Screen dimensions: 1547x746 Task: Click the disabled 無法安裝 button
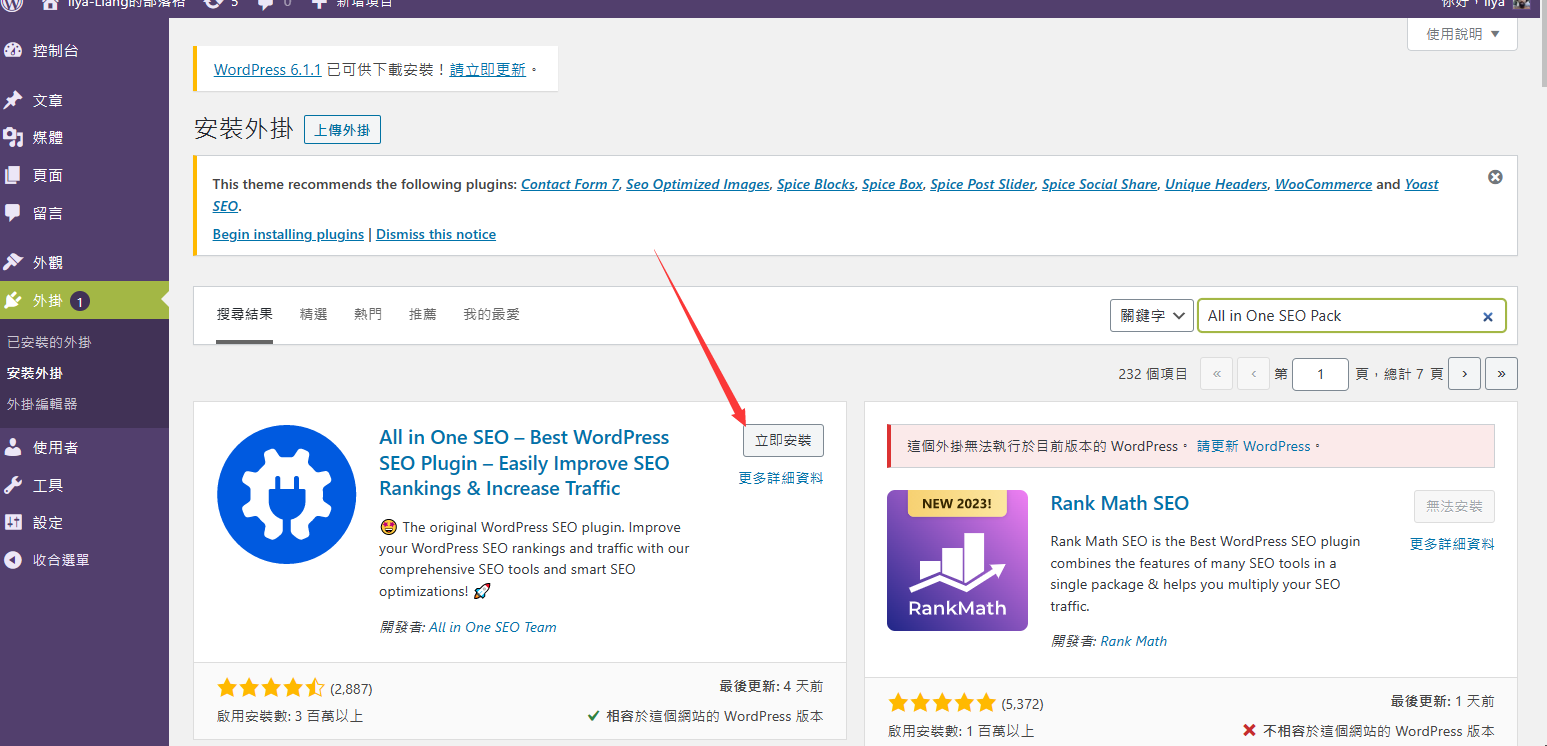[1454, 506]
